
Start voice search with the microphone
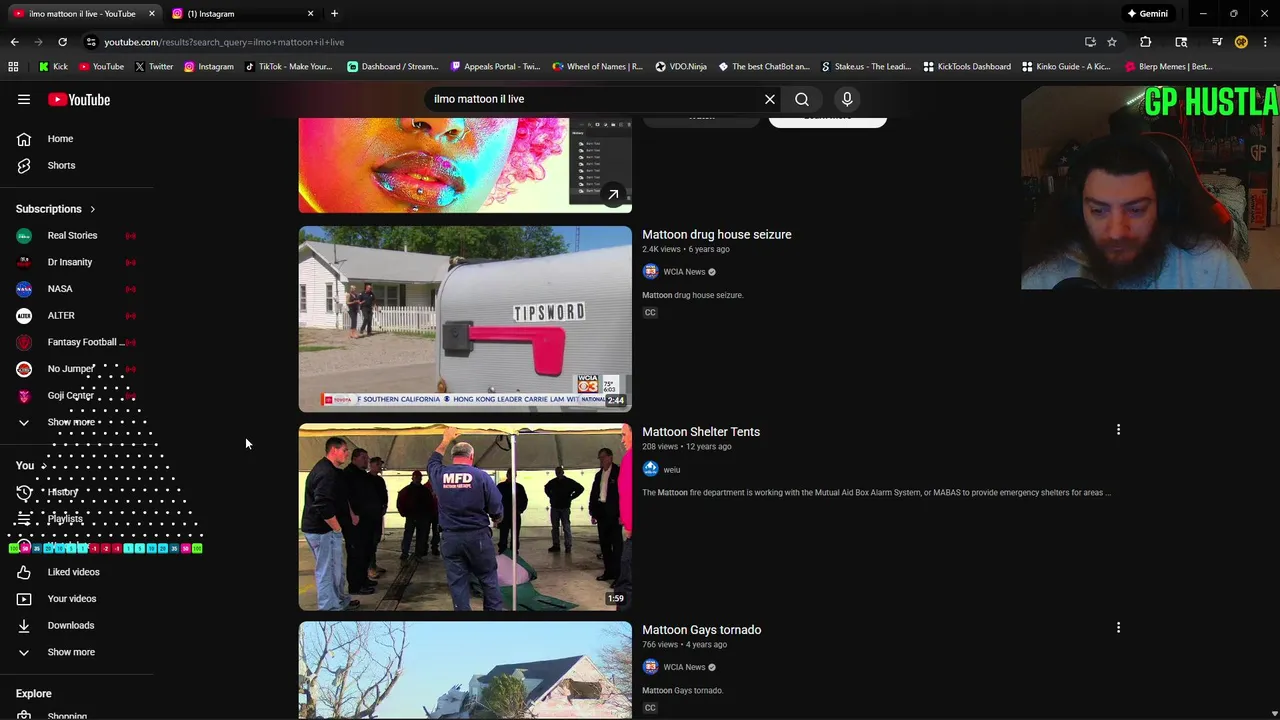click(847, 99)
